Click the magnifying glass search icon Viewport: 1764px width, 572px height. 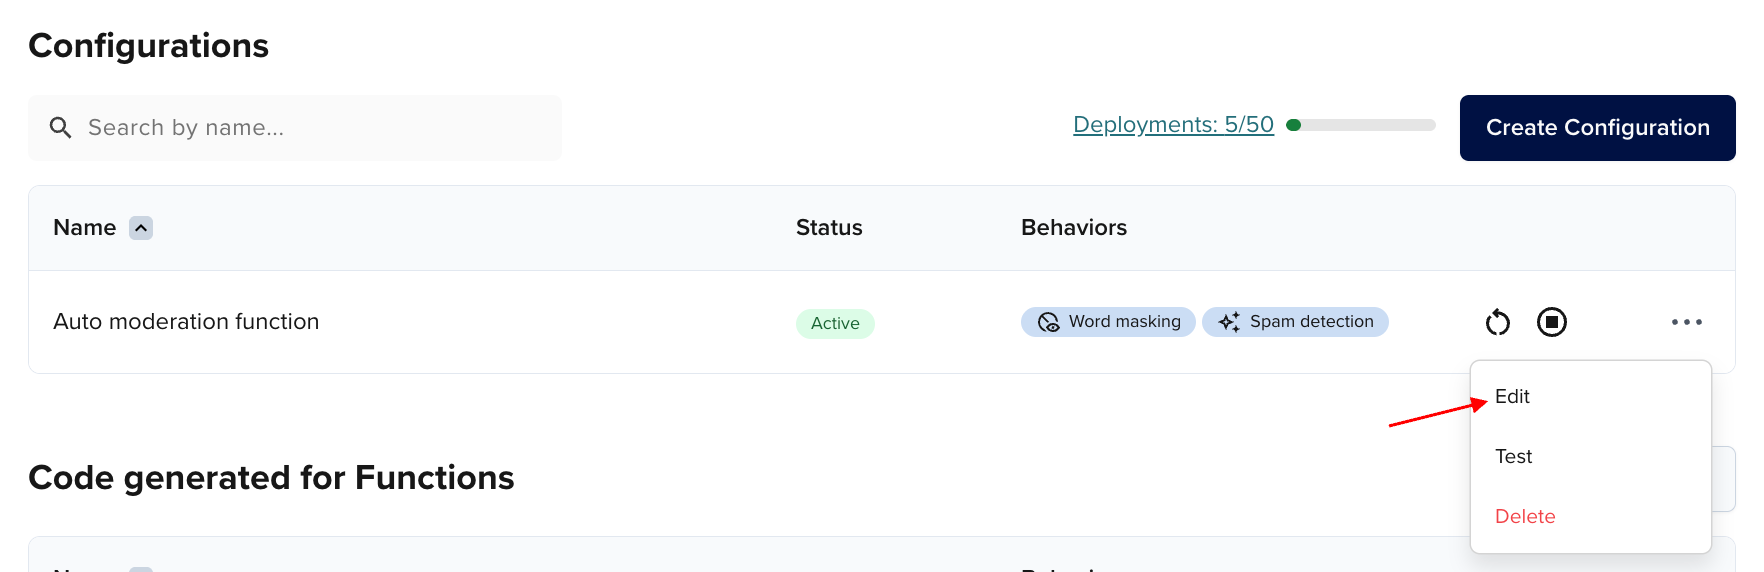[61, 128]
